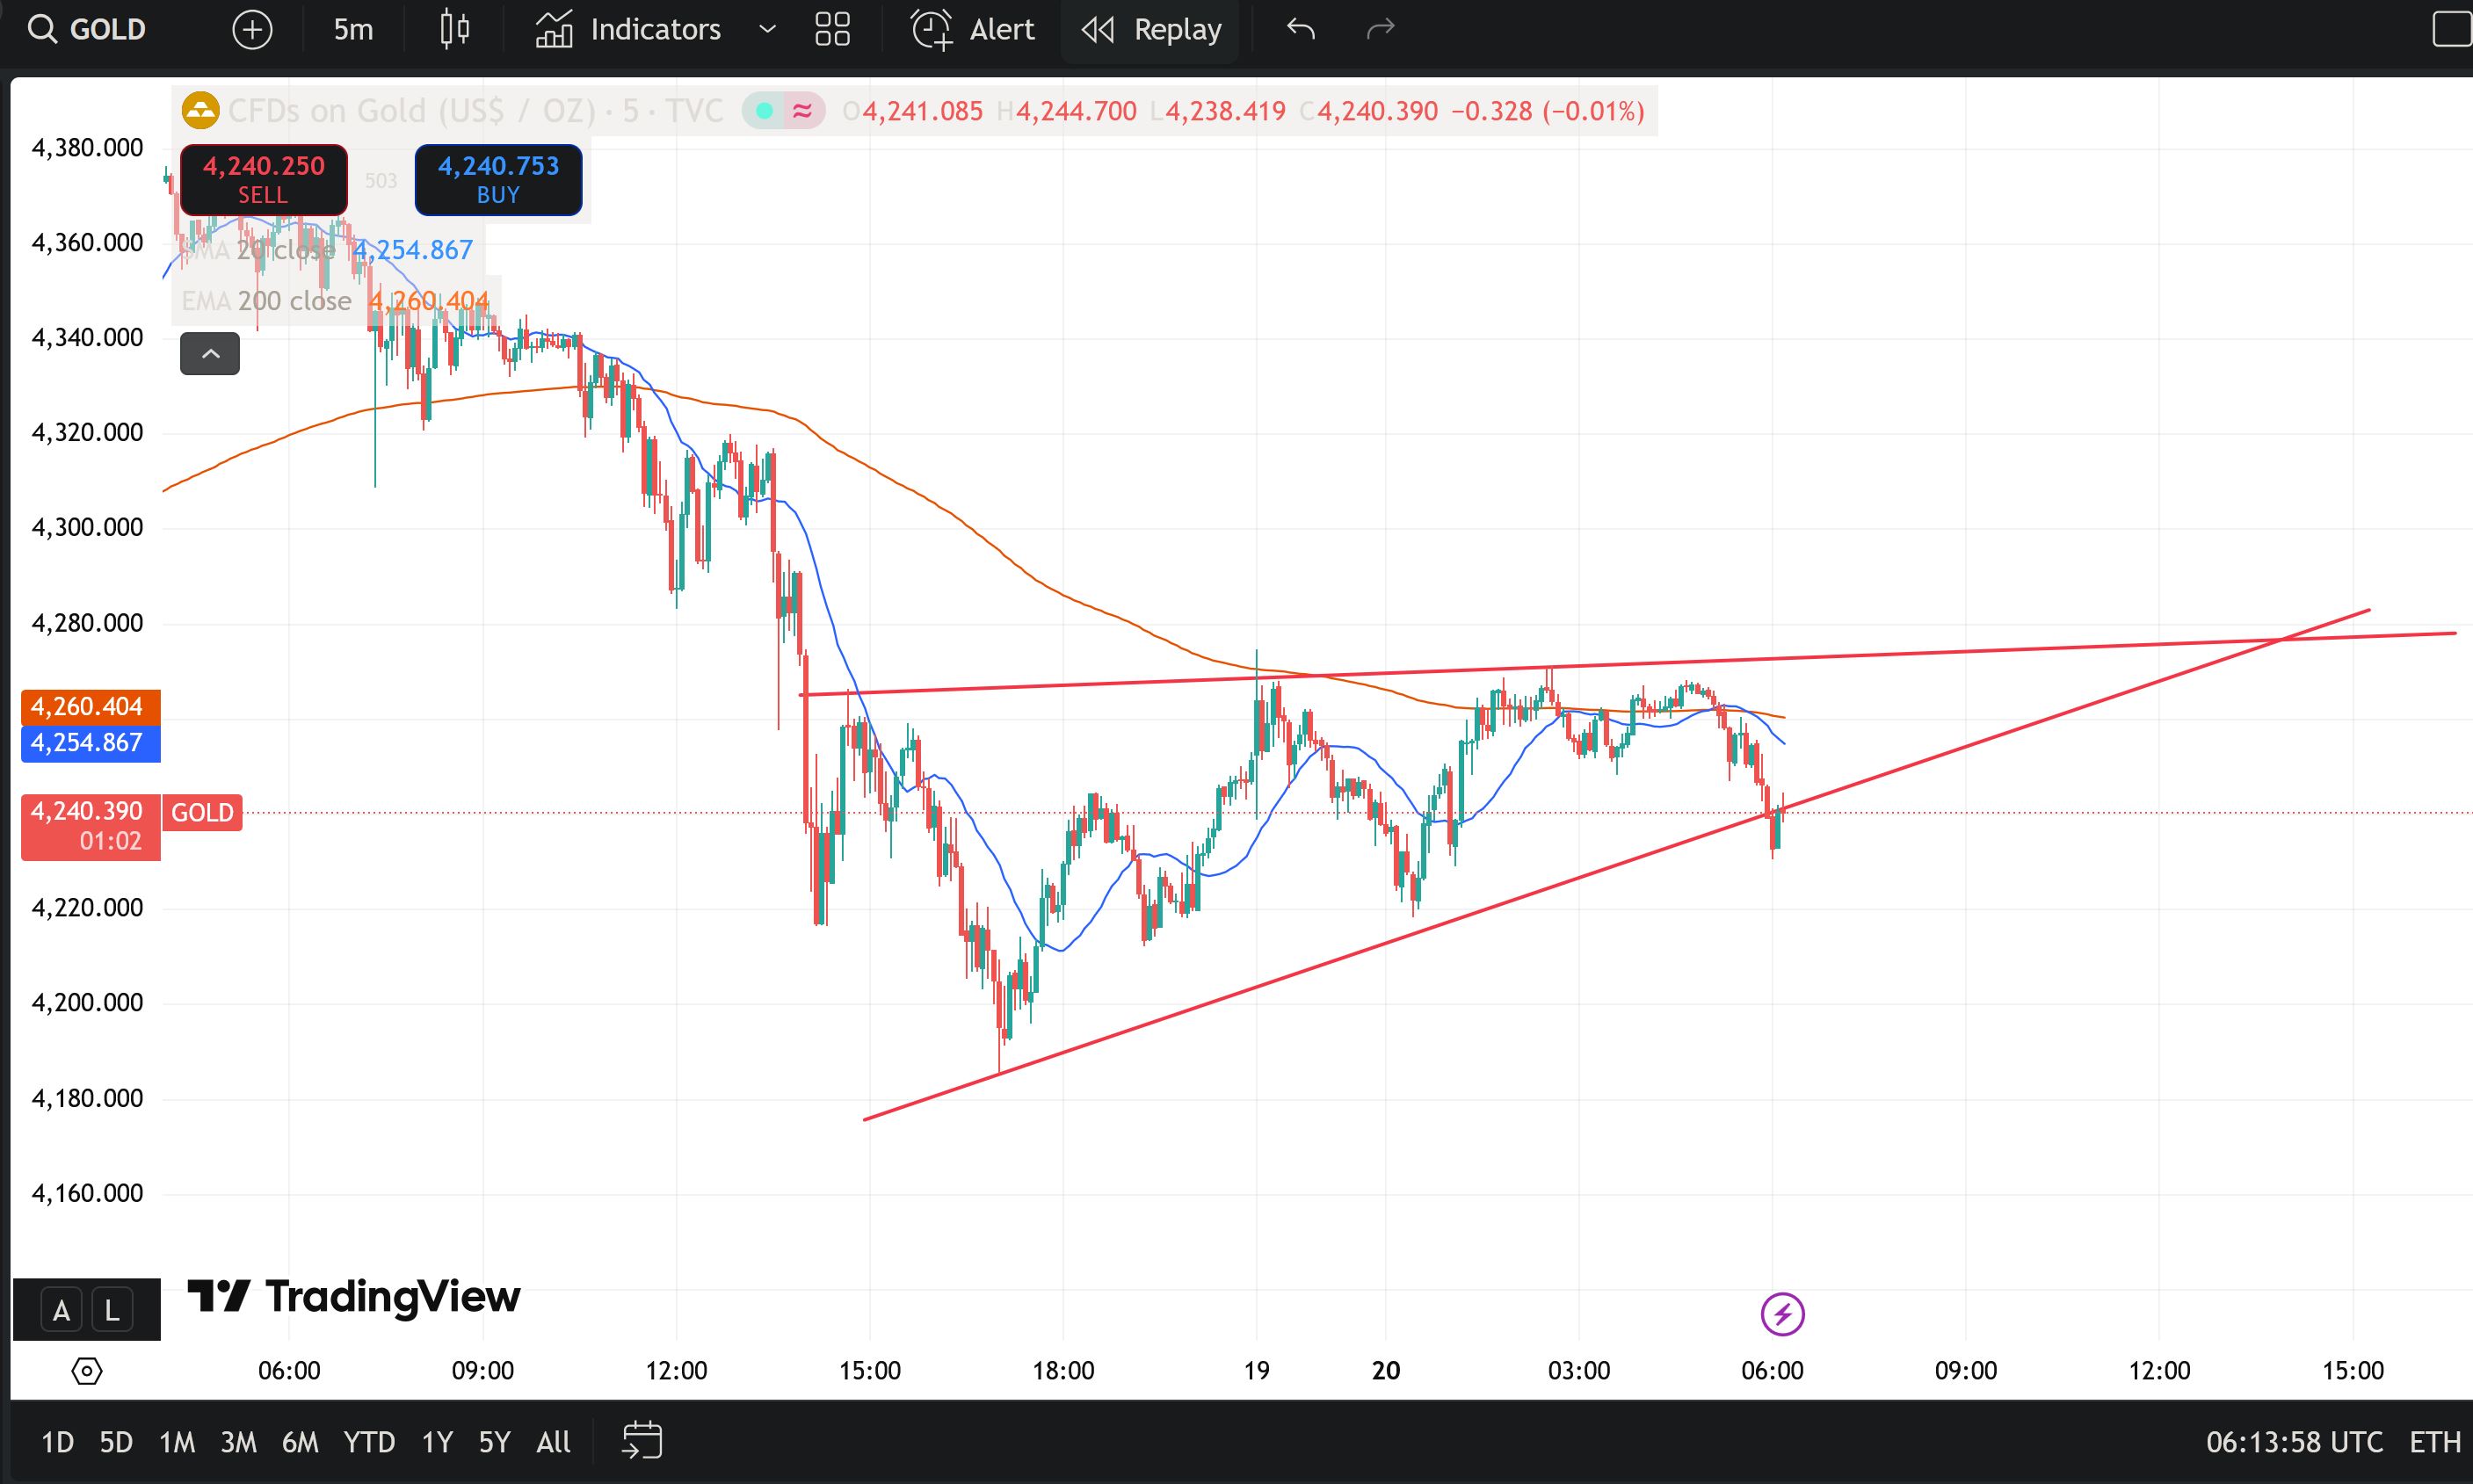Select the YTD date range

tap(369, 1441)
